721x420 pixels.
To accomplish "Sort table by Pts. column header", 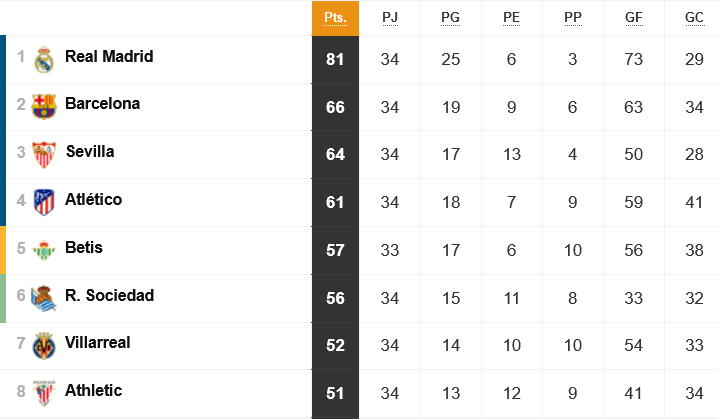I will point(335,18).
